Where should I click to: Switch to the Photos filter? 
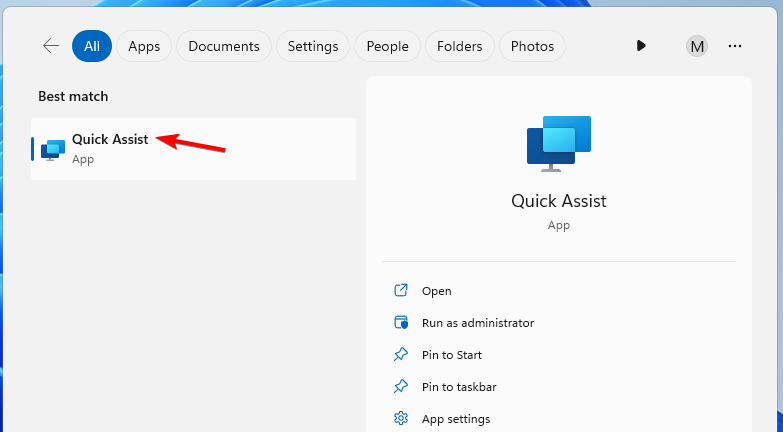(532, 46)
